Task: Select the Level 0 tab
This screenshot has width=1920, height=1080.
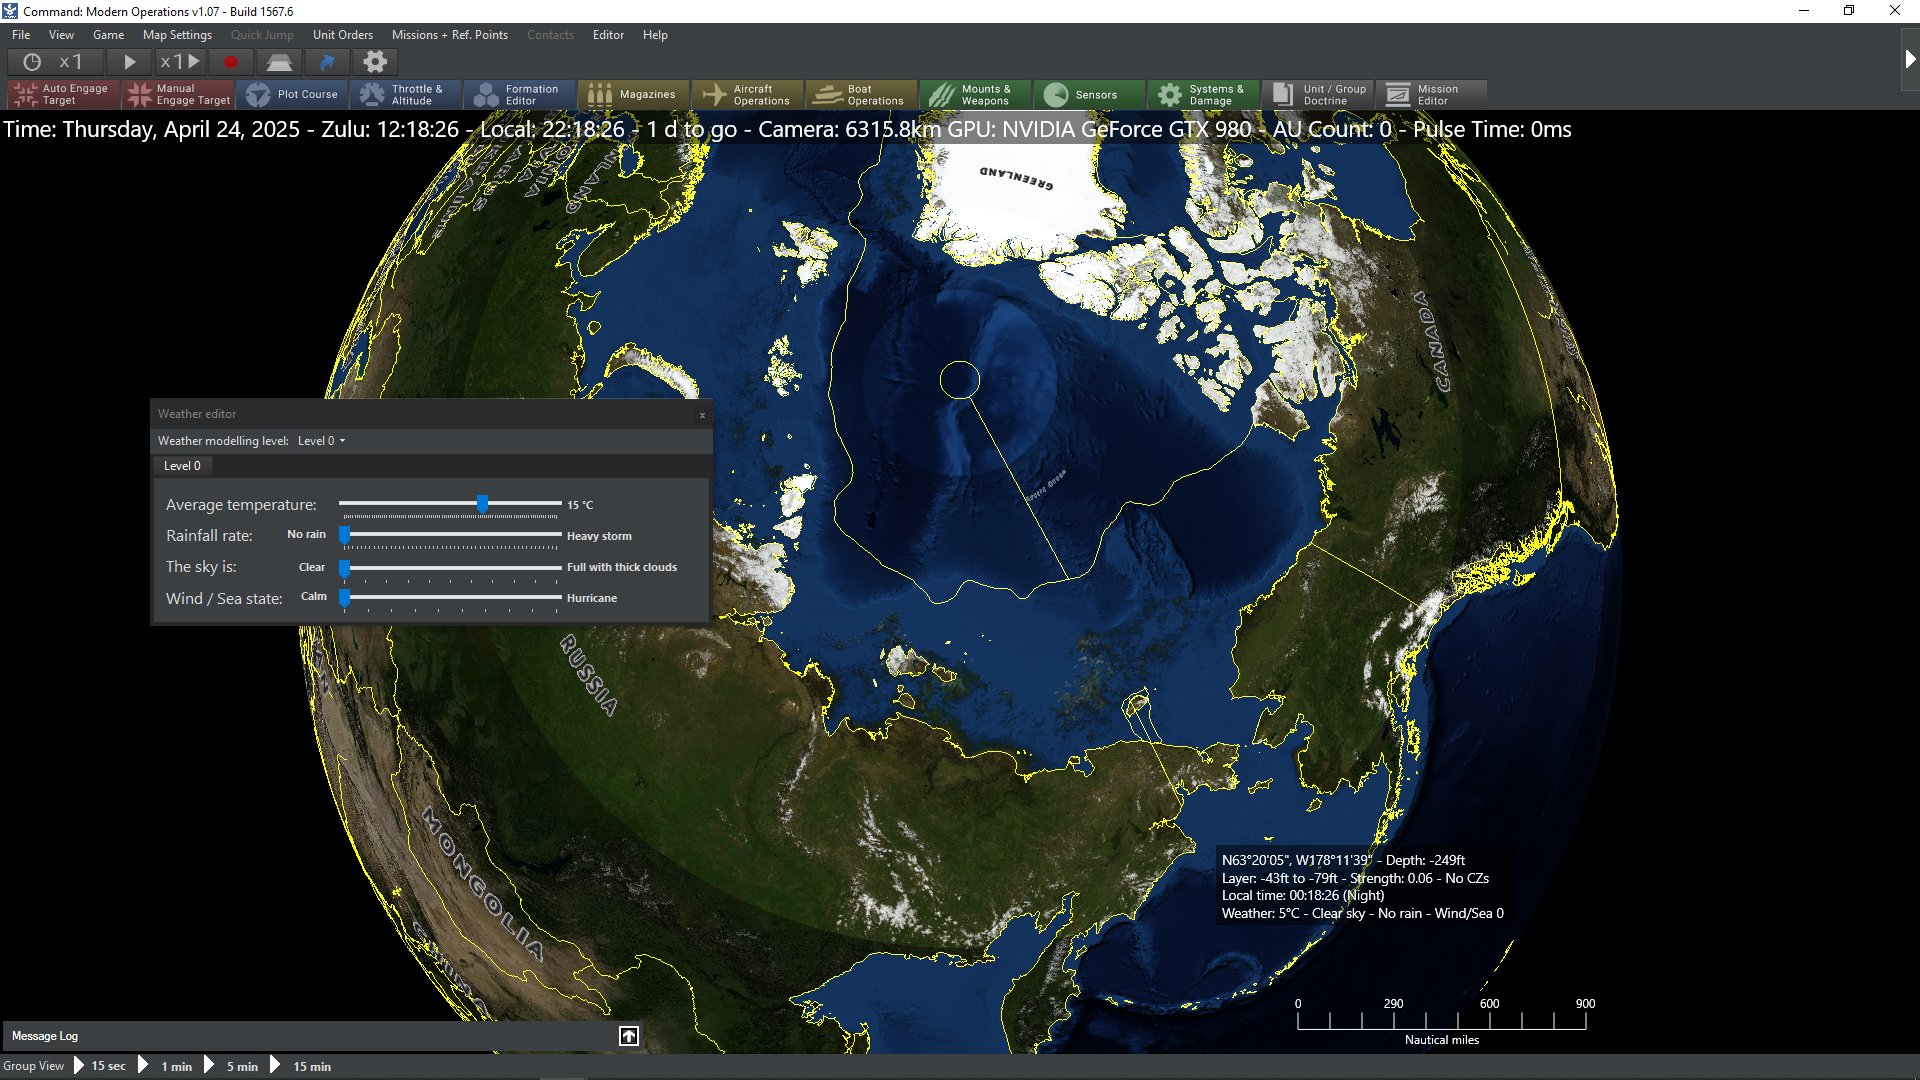Action: coord(182,466)
